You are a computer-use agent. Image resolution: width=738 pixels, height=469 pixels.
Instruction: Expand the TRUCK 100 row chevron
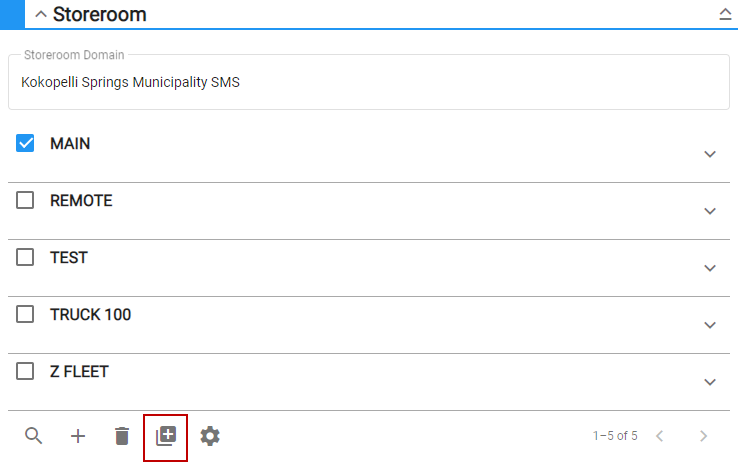pos(710,325)
